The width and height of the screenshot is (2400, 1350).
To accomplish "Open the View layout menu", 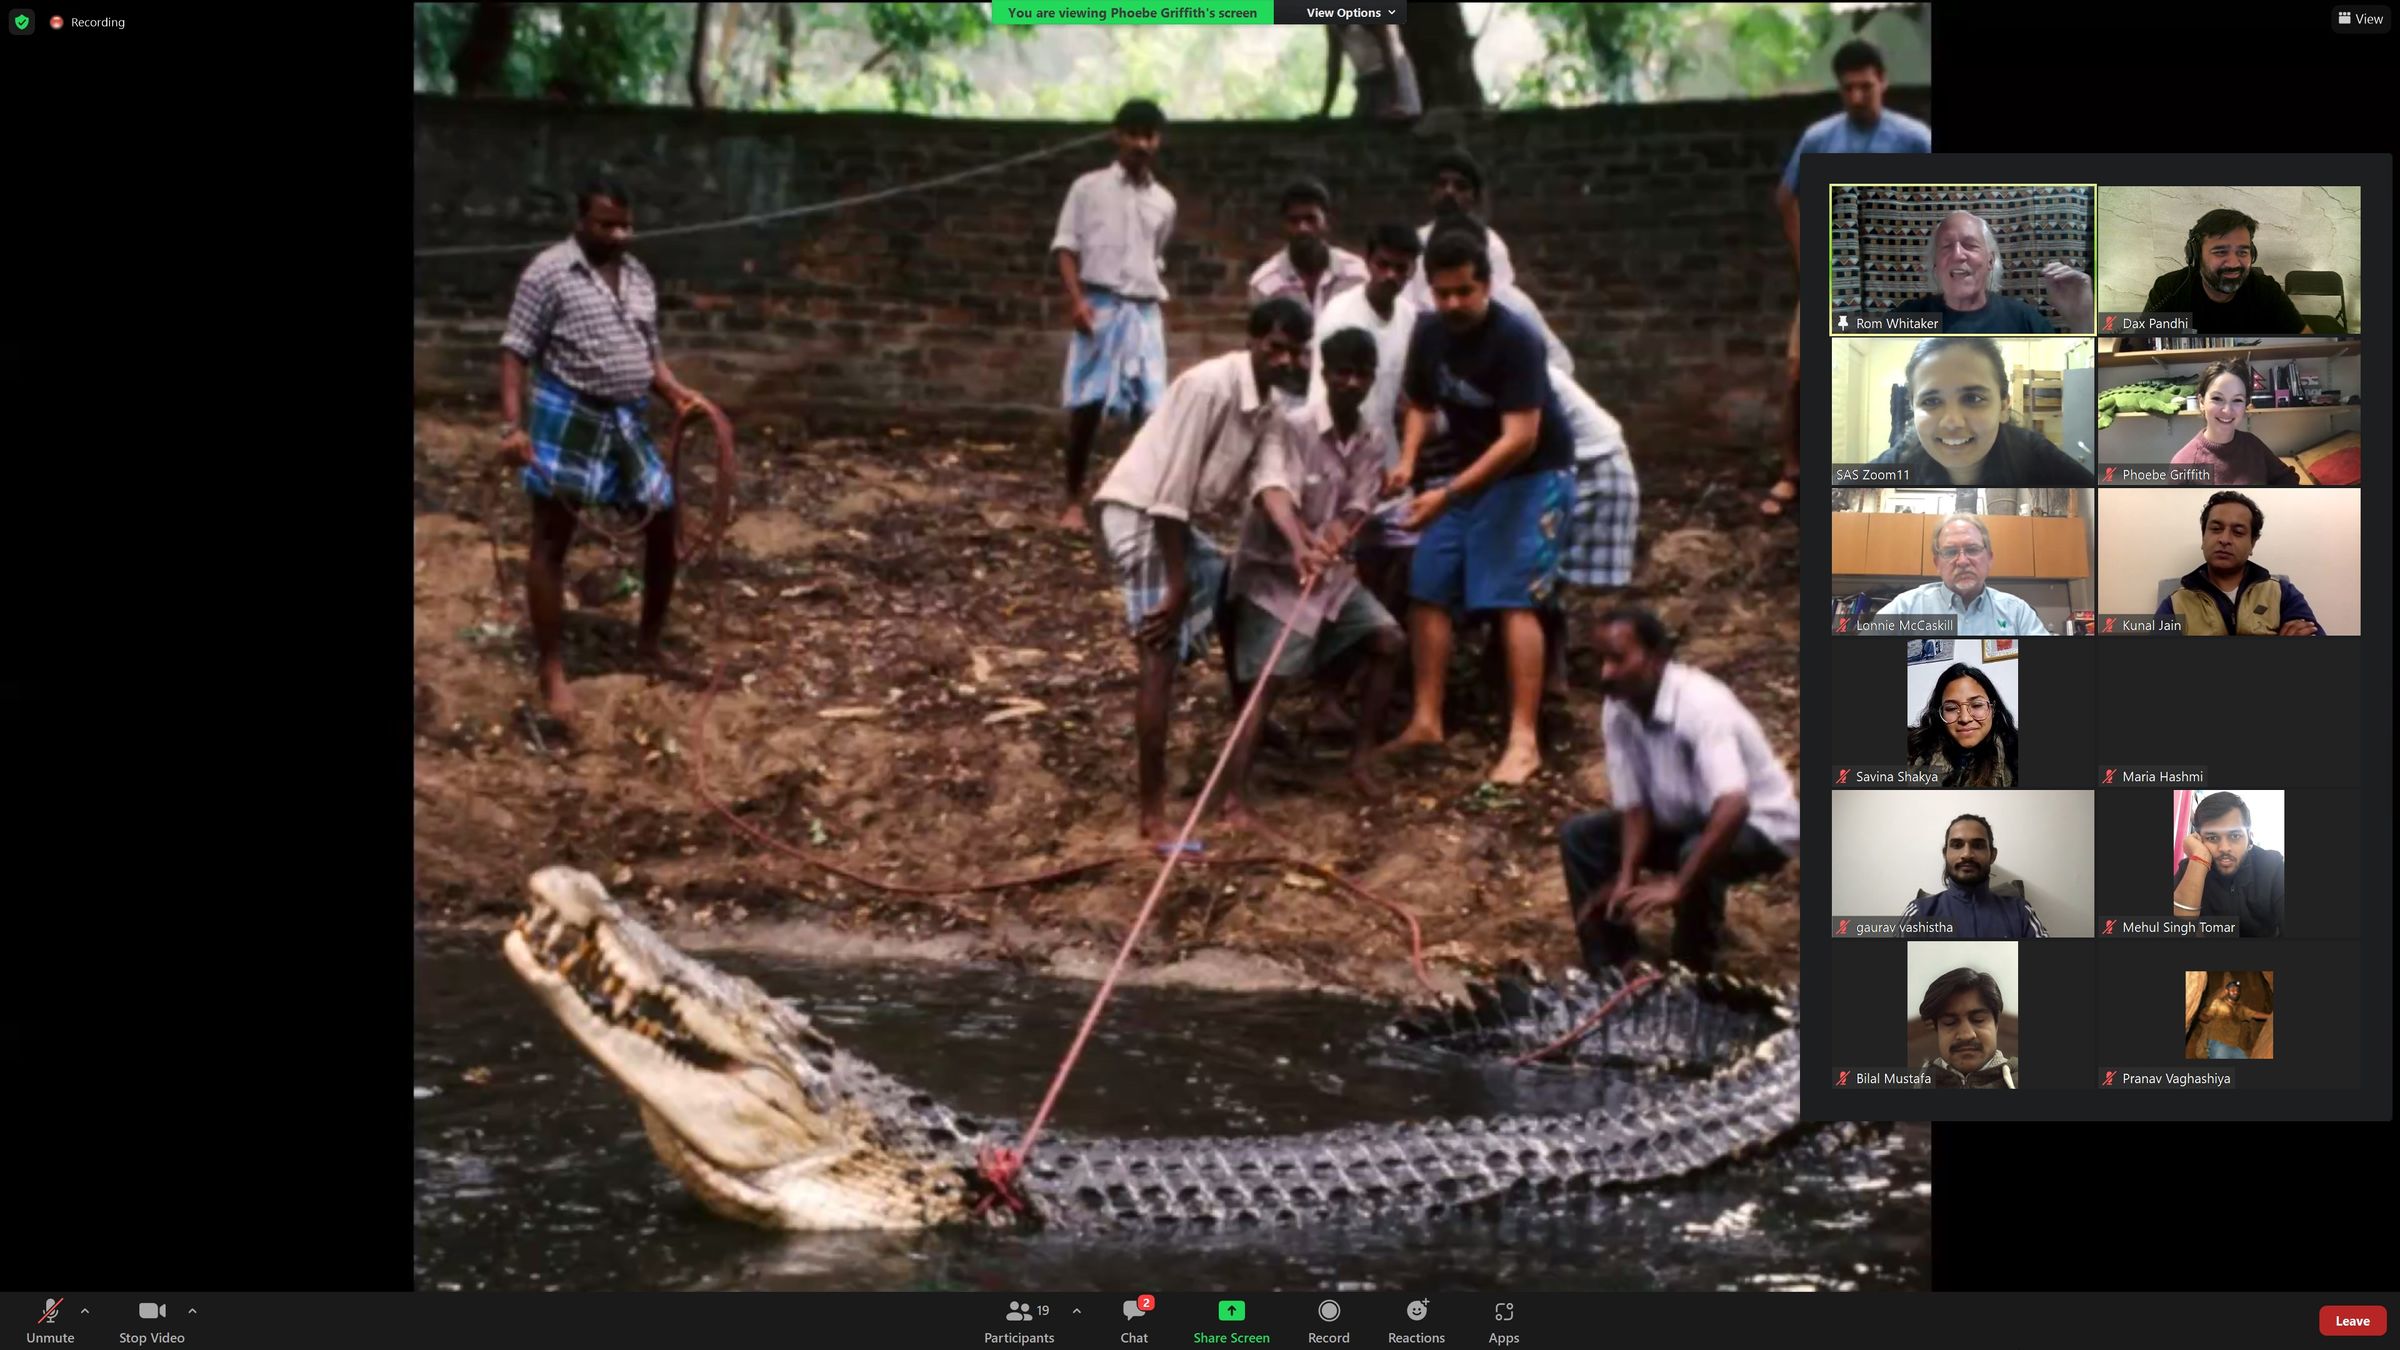I will pos(2360,19).
